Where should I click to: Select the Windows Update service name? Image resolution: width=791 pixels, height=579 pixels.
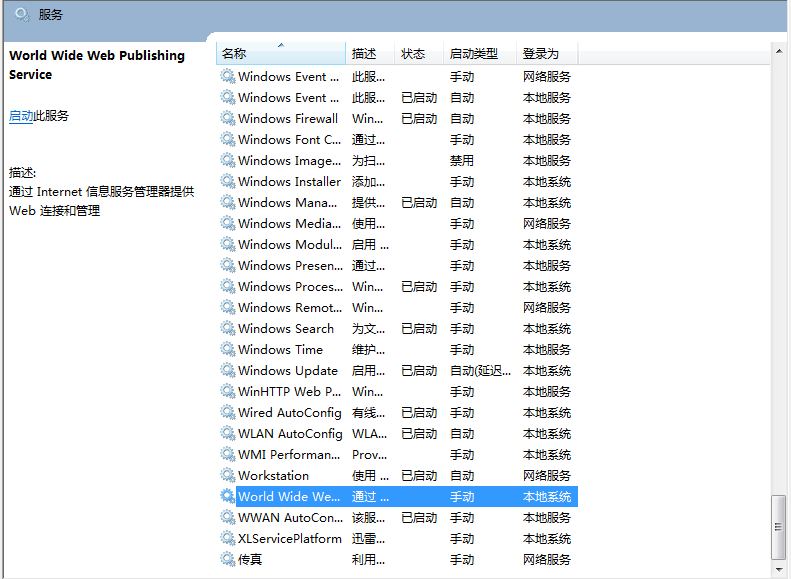point(288,371)
